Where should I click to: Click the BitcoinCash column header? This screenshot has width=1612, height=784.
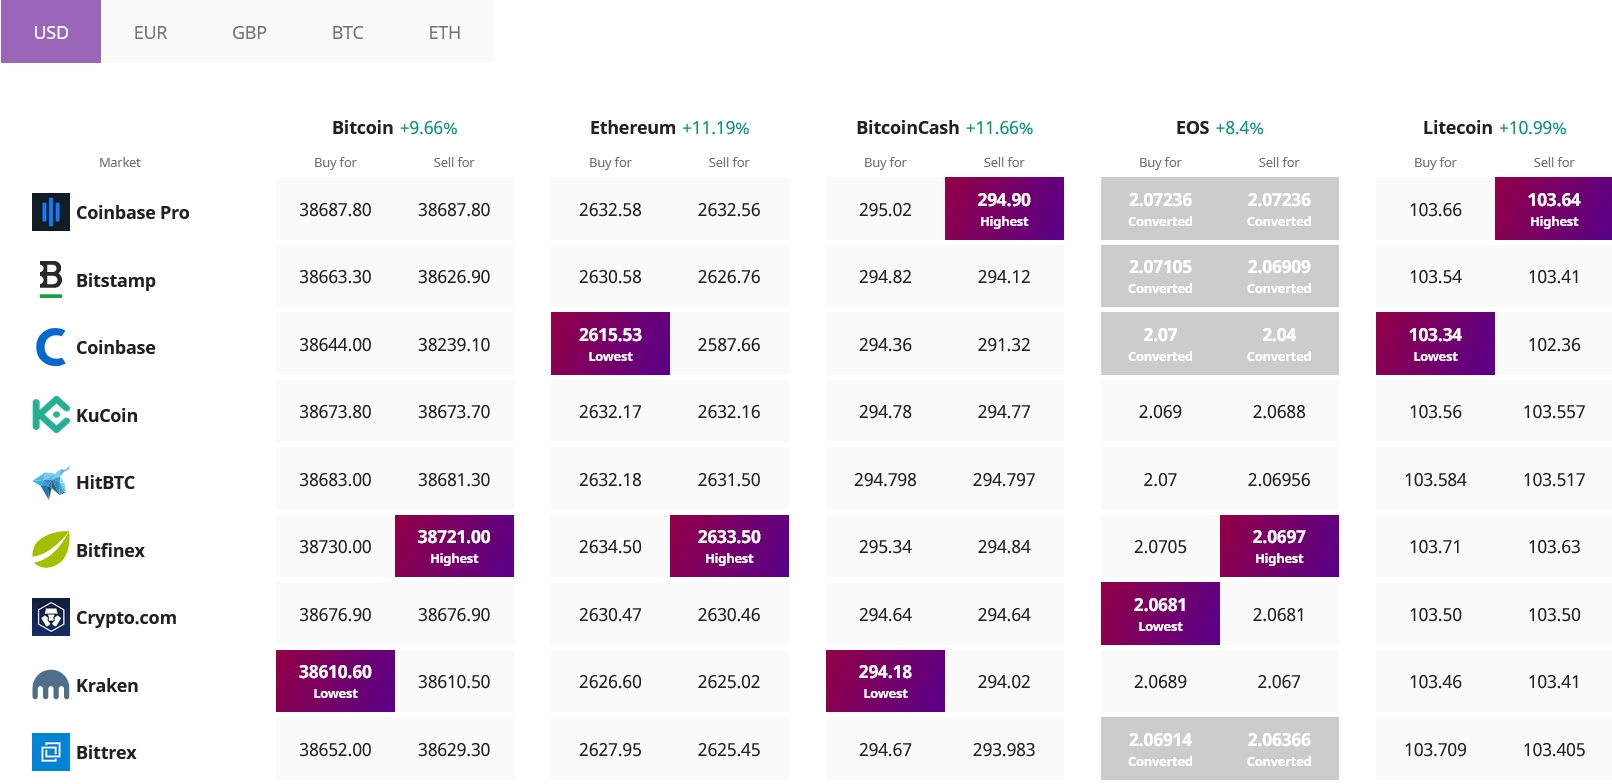coord(907,127)
